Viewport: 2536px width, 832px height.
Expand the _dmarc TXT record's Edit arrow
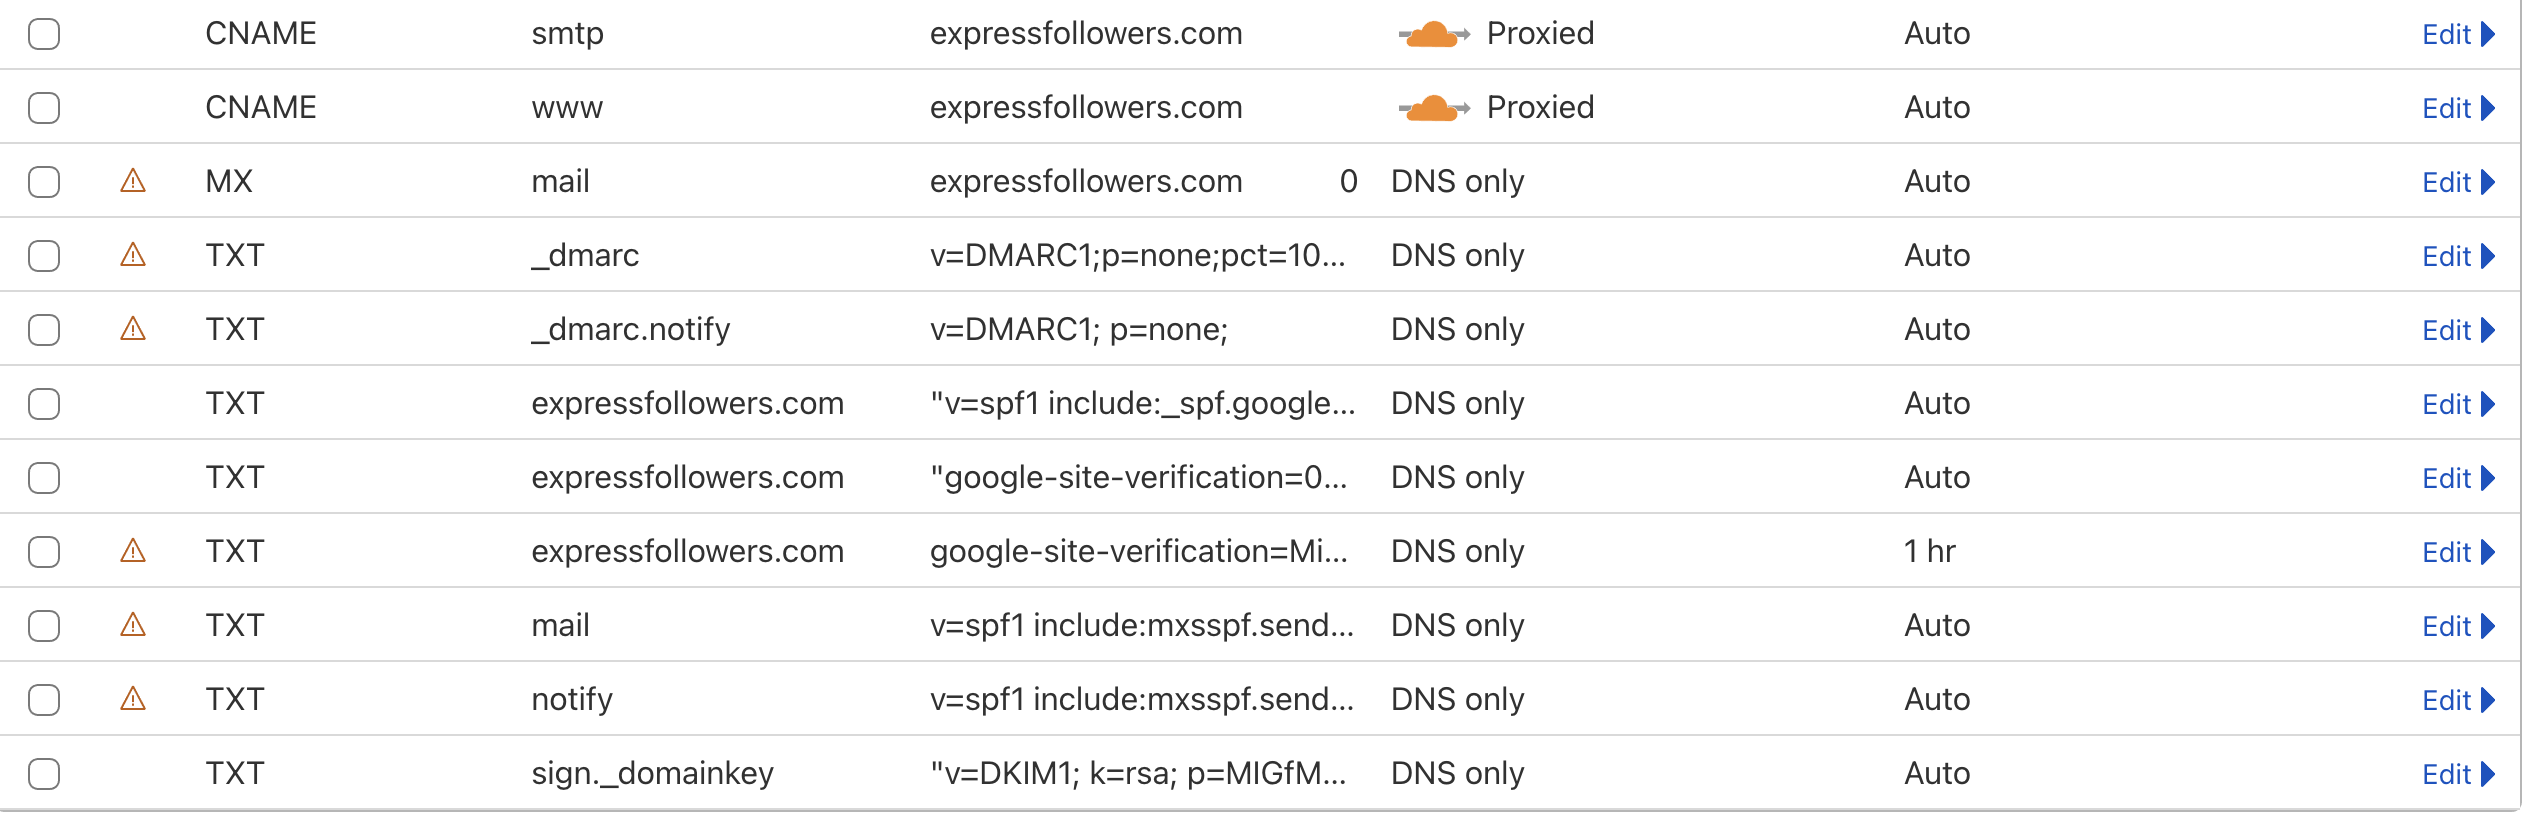tap(2488, 256)
